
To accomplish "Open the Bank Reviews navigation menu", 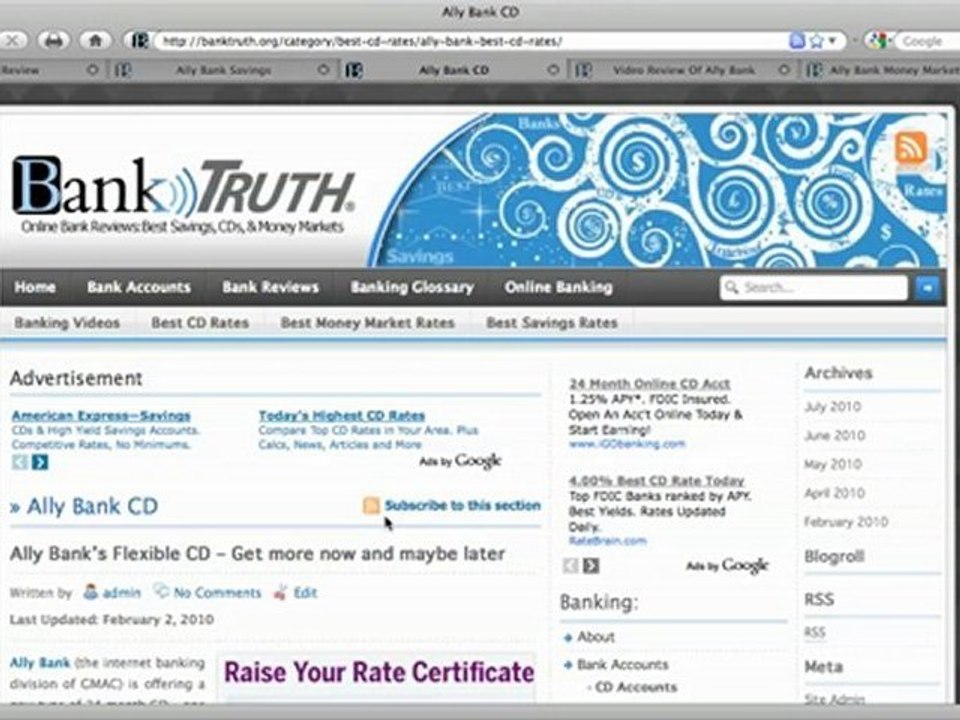I will pyautogui.click(x=270, y=287).
